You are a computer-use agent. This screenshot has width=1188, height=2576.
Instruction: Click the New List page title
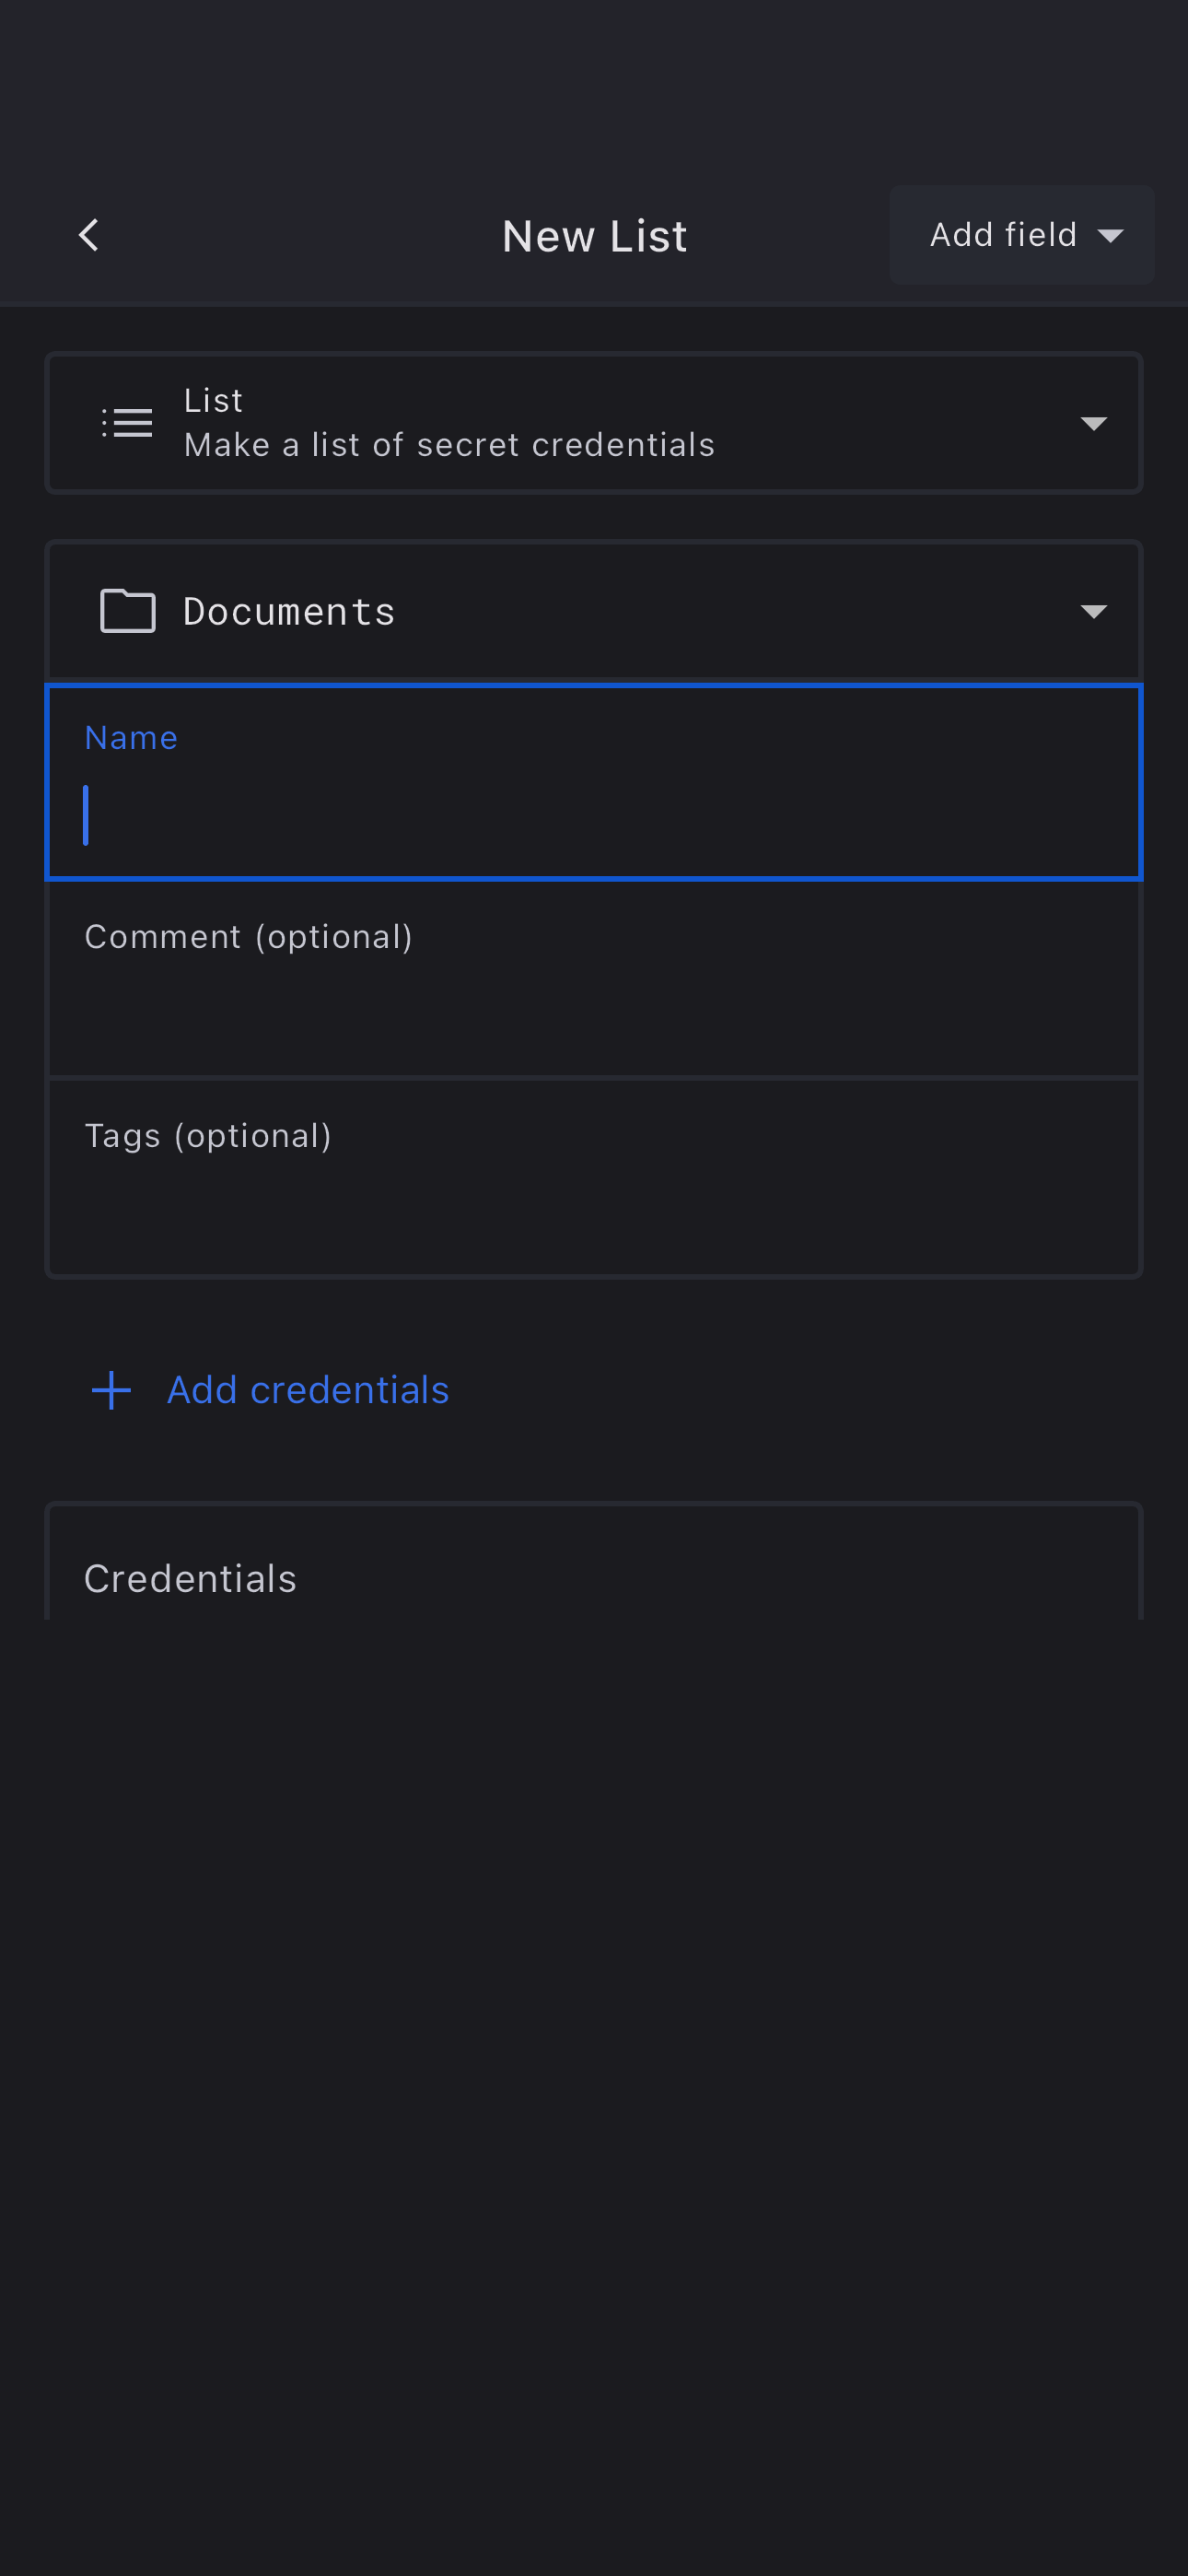pos(594,237)
